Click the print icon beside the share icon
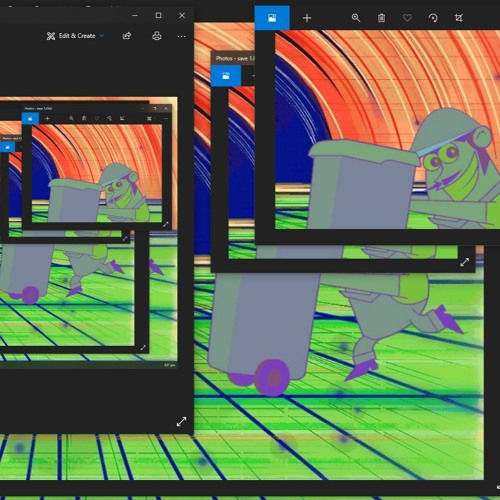Image resolution: width=500 pixels, height=500 pixels. tap(157, 36)
